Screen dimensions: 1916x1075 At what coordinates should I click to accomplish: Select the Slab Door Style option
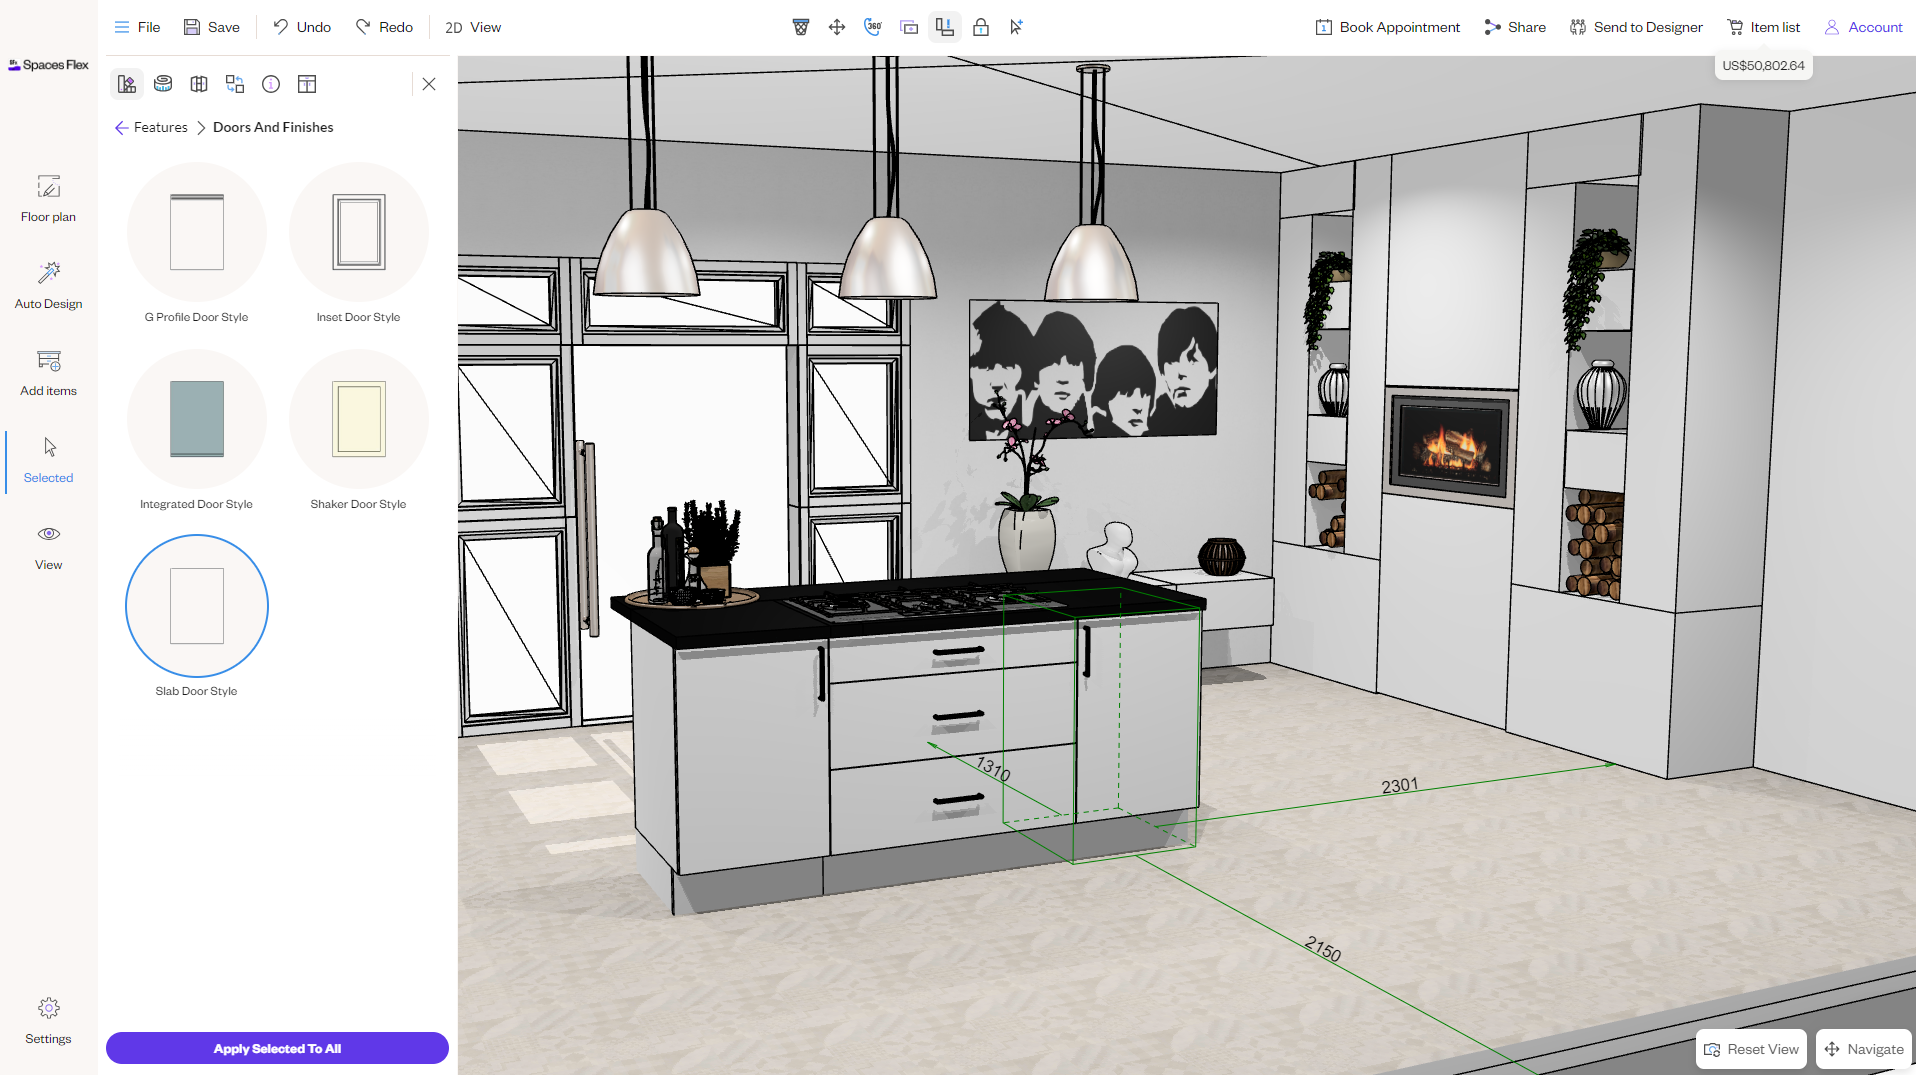coord(196,605)
